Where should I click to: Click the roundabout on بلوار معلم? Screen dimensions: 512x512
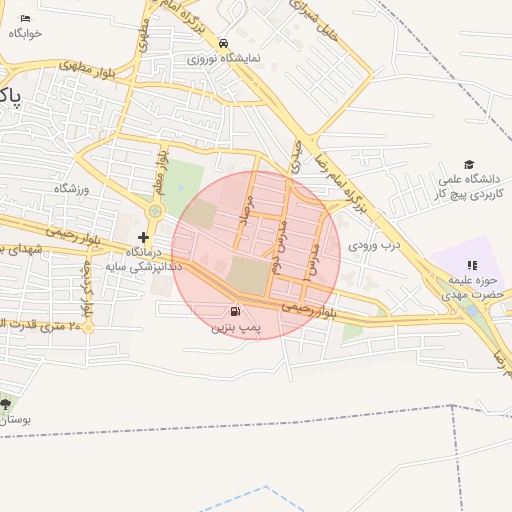pos(155,211)
